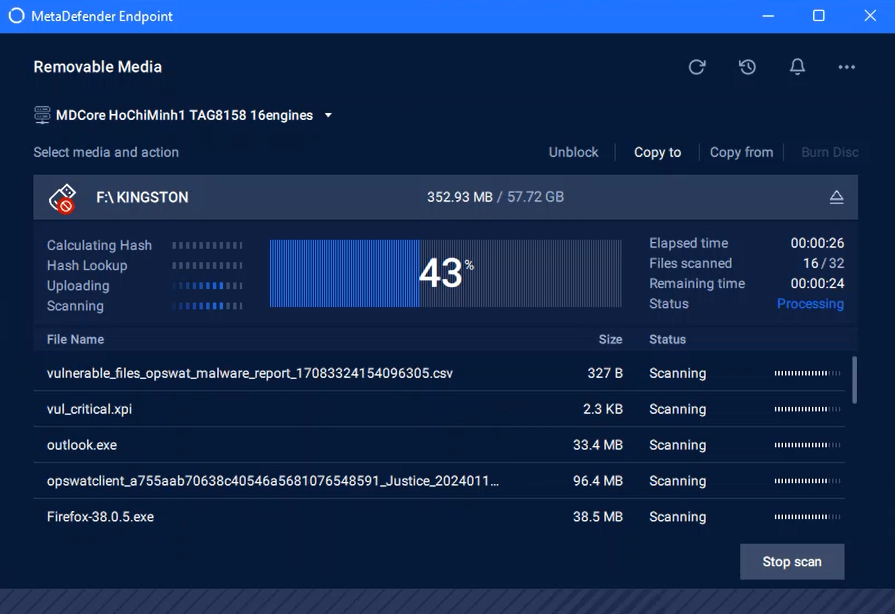This screenshot has height=614, width=895.
Task: Click the 96.4 MB size cell
Action: tap(598, 481)
